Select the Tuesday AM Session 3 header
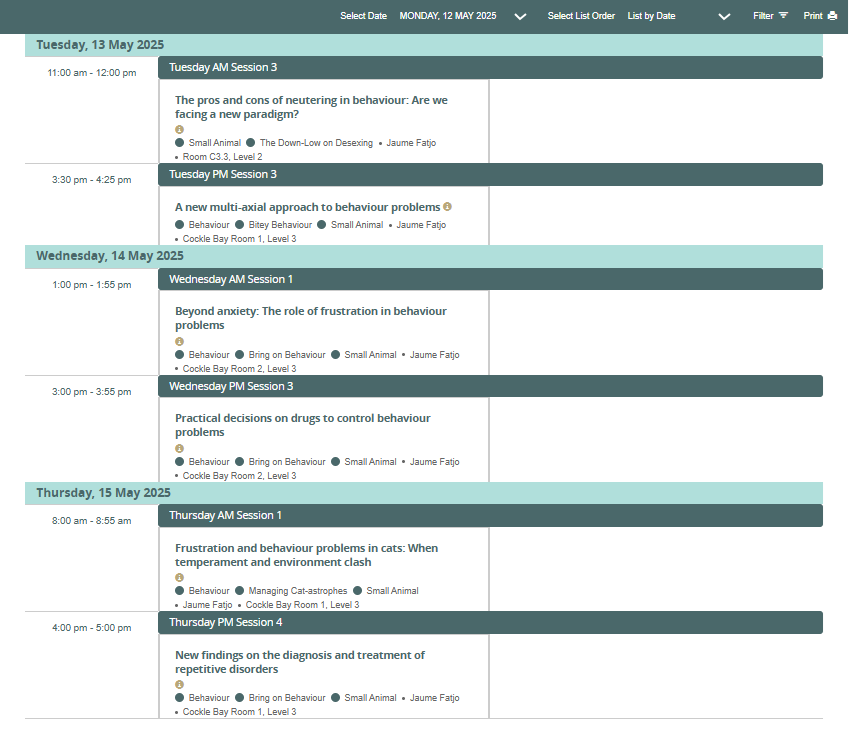 490,67
